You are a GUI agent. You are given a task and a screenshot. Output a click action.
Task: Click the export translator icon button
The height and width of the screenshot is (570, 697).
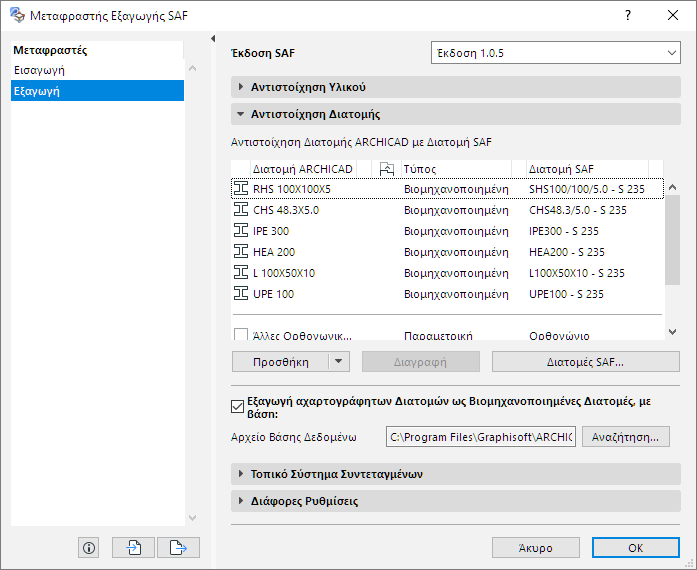178,547
